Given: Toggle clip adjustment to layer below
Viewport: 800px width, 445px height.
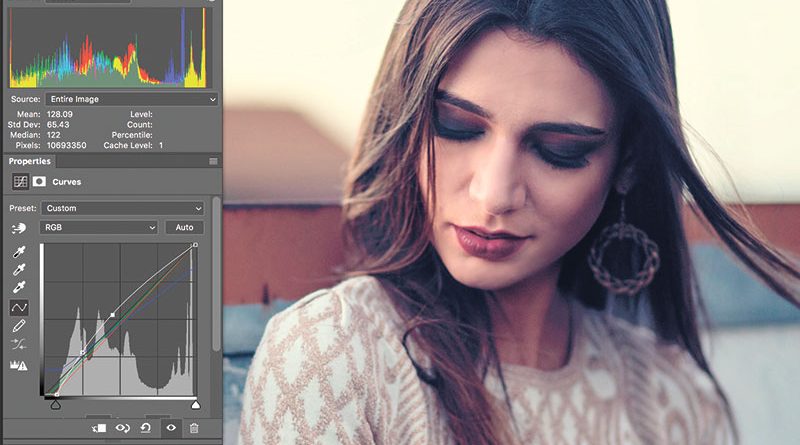Looking at the screenshot, I should [99, 428].
